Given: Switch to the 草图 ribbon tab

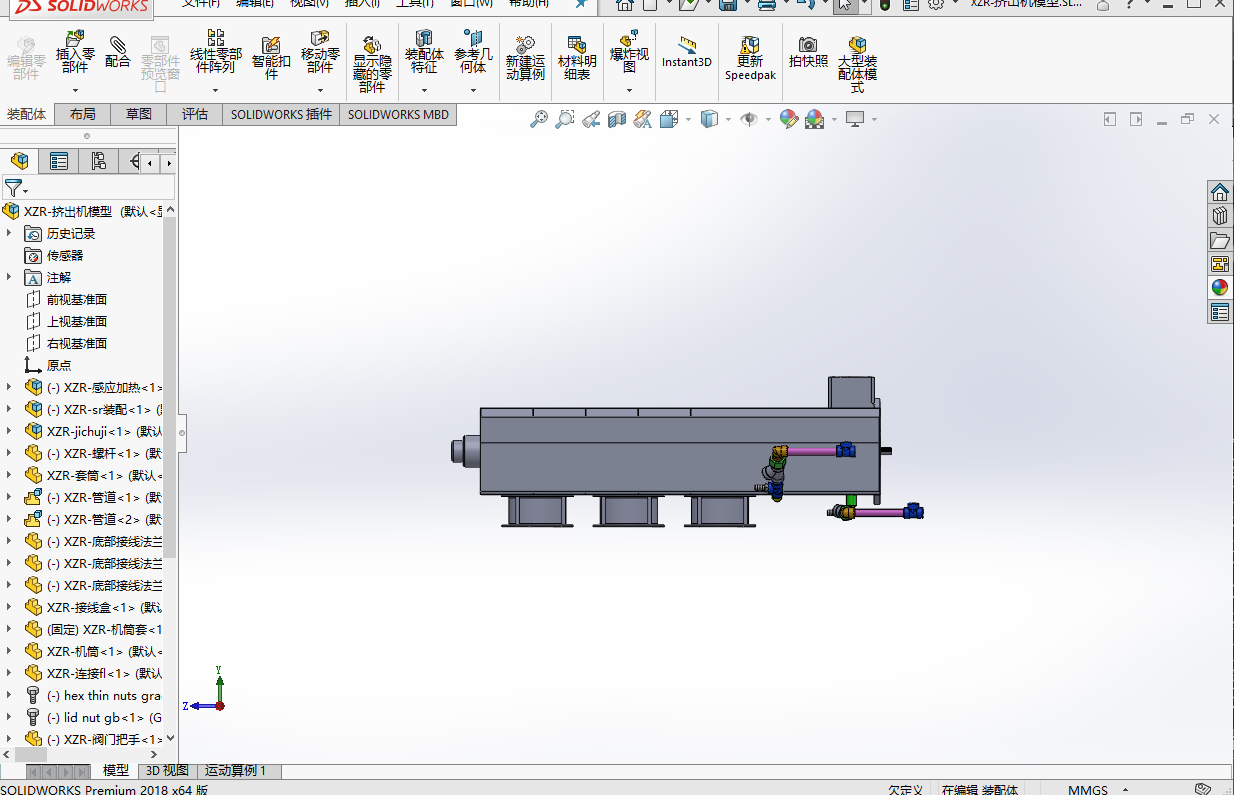Looking at the screenshot, I should point(139,114).
